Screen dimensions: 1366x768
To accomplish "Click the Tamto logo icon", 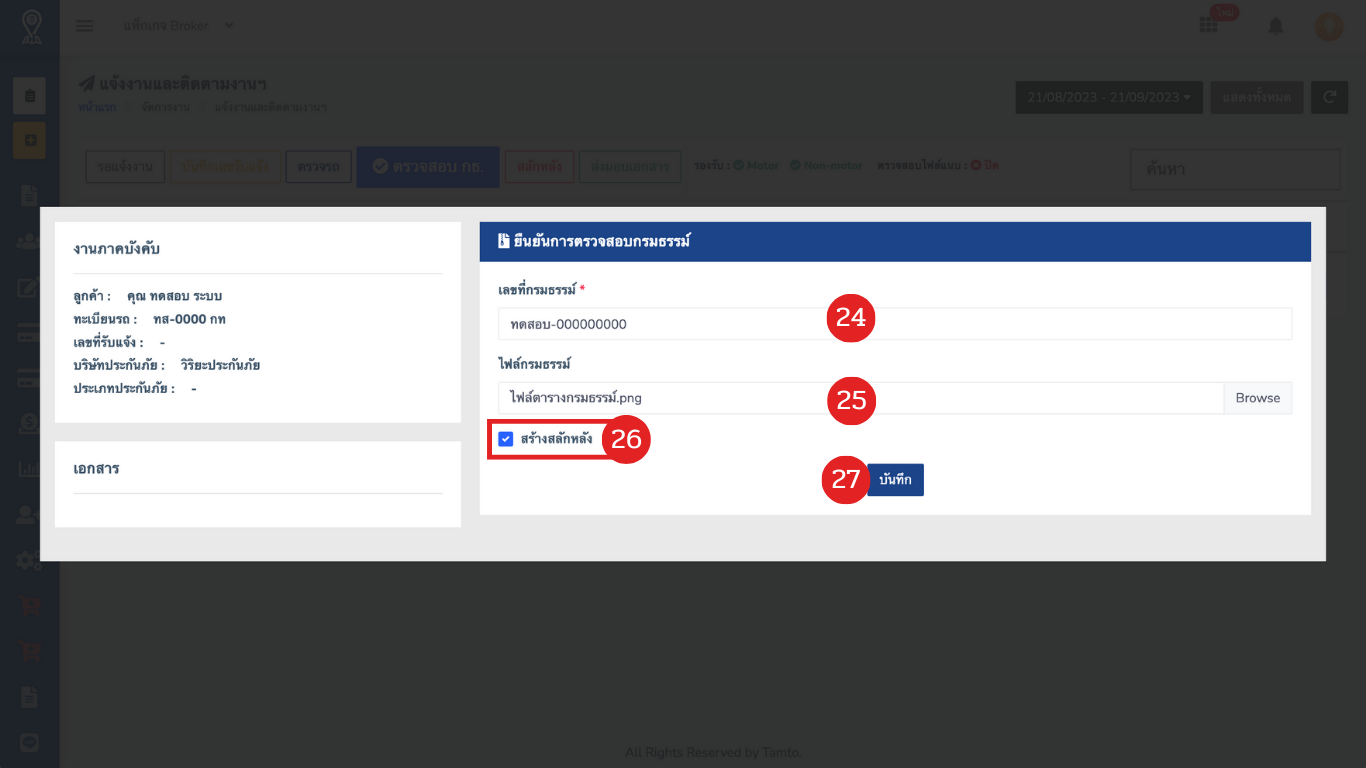I will [x=30, y=27].
